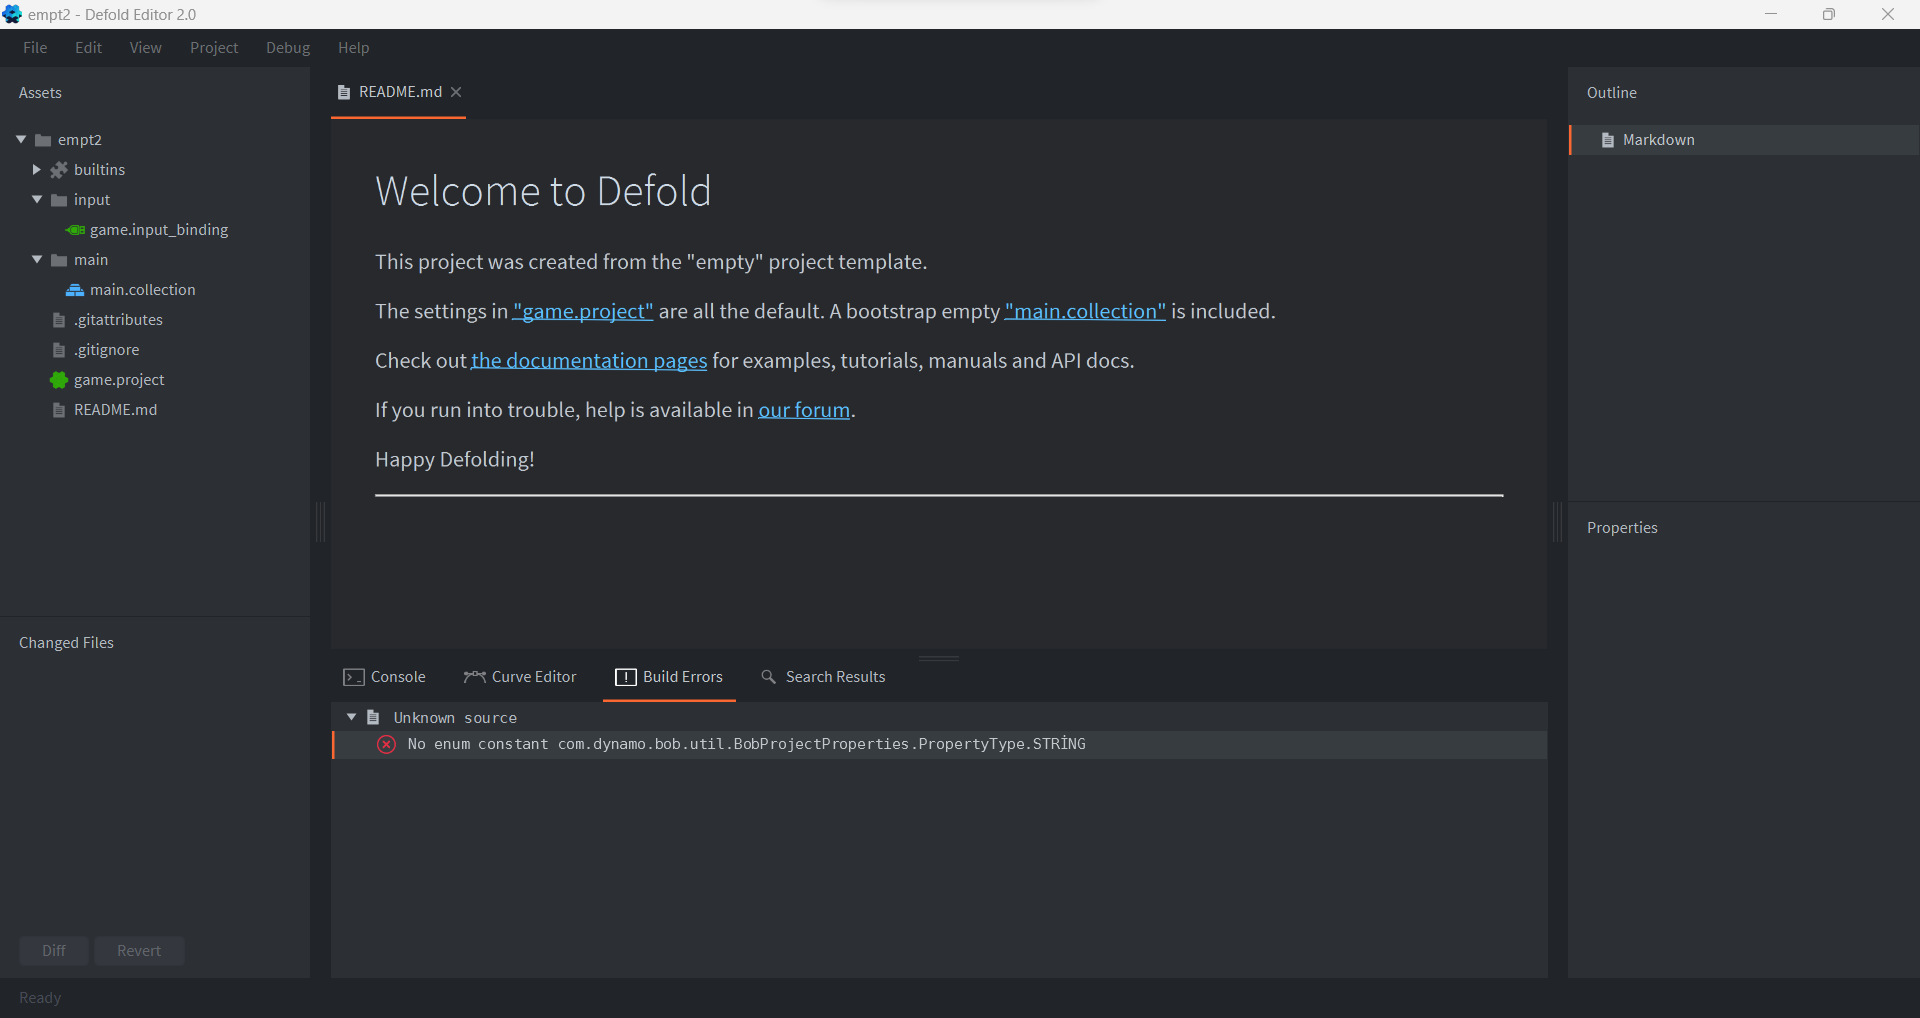Collapse the Unknown source error entry
1920x1018 pixels.
tap(351, 717)
